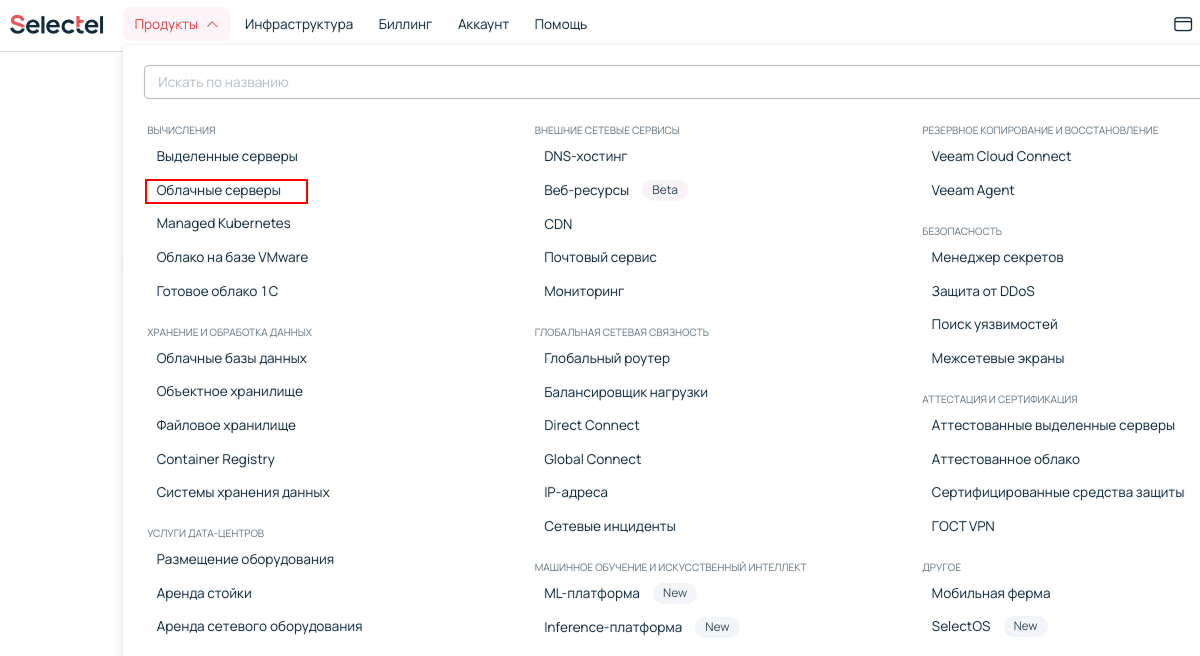Viewport: 1200px width, 656px height.
Task: Click the Selectel logo
Action: point(56,24)
